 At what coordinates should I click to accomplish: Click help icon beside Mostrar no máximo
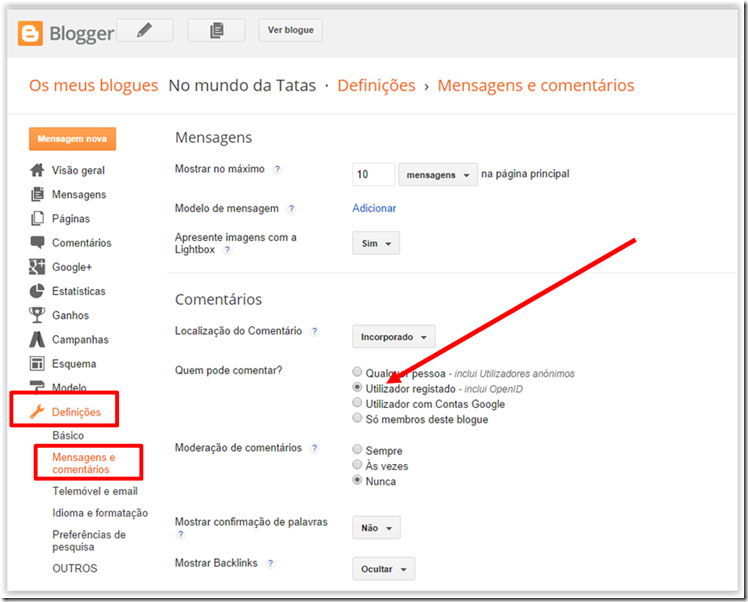click(277, 169)
